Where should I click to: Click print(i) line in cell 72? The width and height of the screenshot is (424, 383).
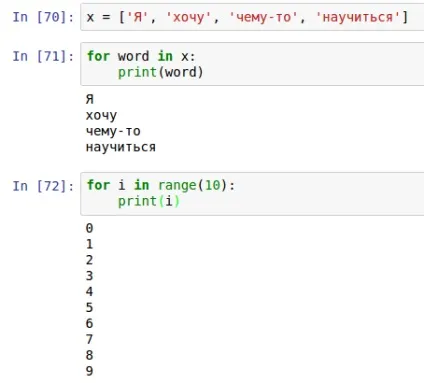[149, 201]
